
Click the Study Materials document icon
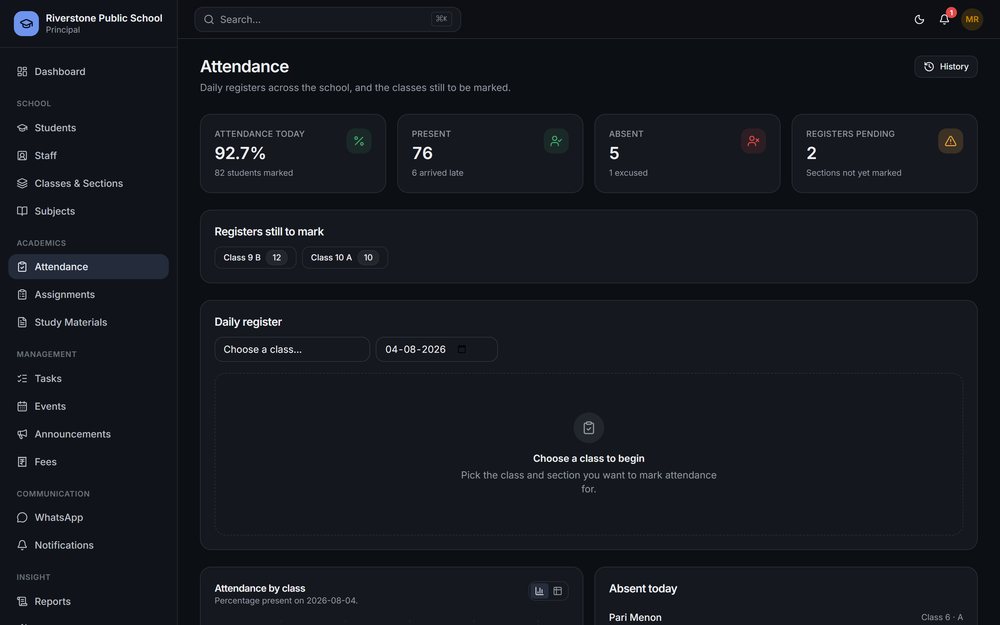coord(22,322)
